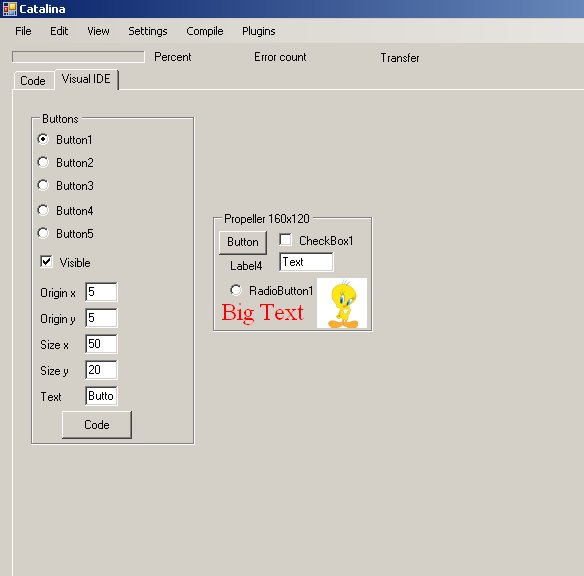Select RadioButton1 in Propeller preview
The width and height of the screenshot is (584, 576).
(236, 290)
